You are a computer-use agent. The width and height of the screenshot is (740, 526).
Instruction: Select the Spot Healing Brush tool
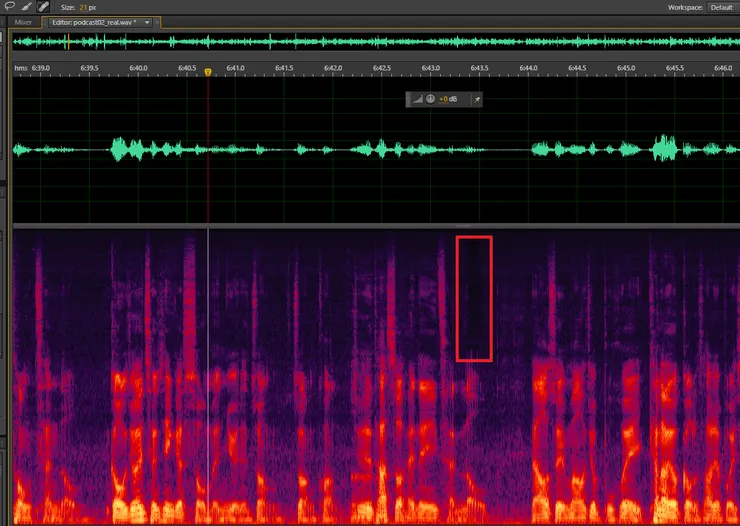(43, 7)
